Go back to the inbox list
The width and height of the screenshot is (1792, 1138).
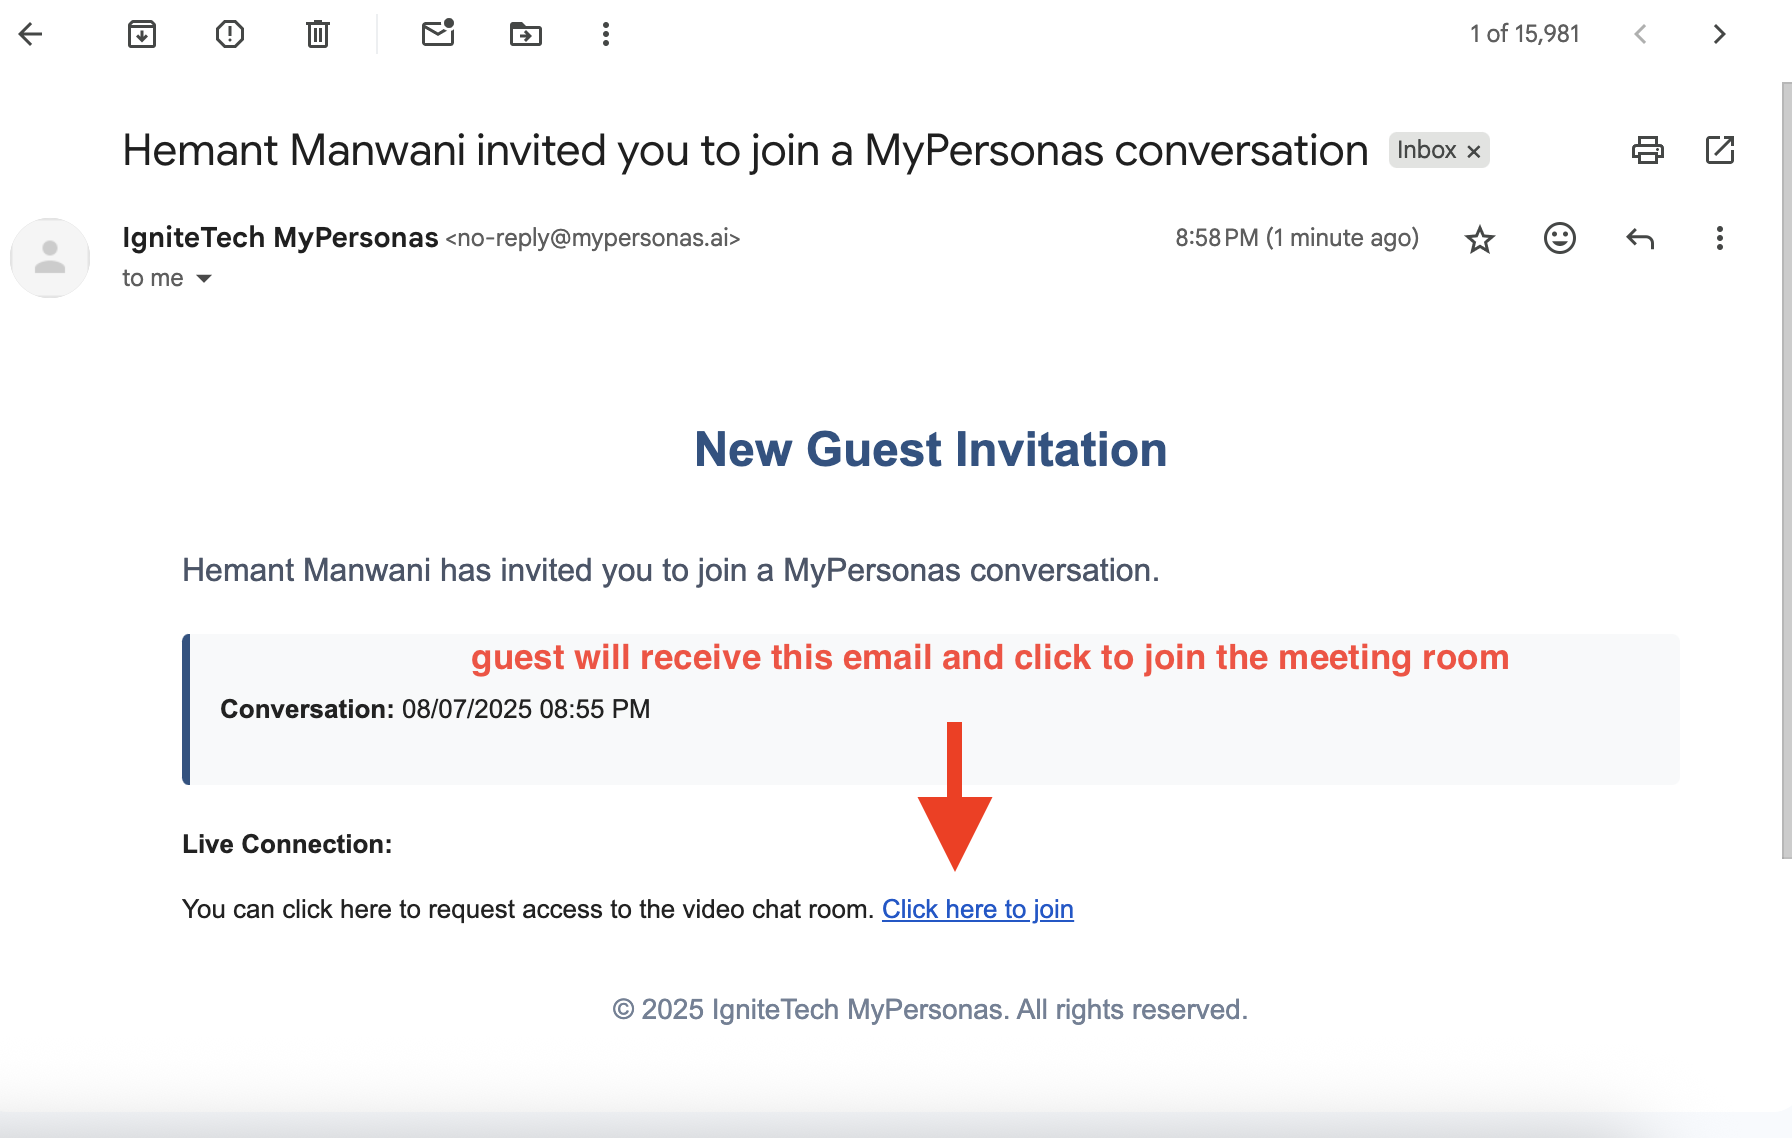(31, 34)
